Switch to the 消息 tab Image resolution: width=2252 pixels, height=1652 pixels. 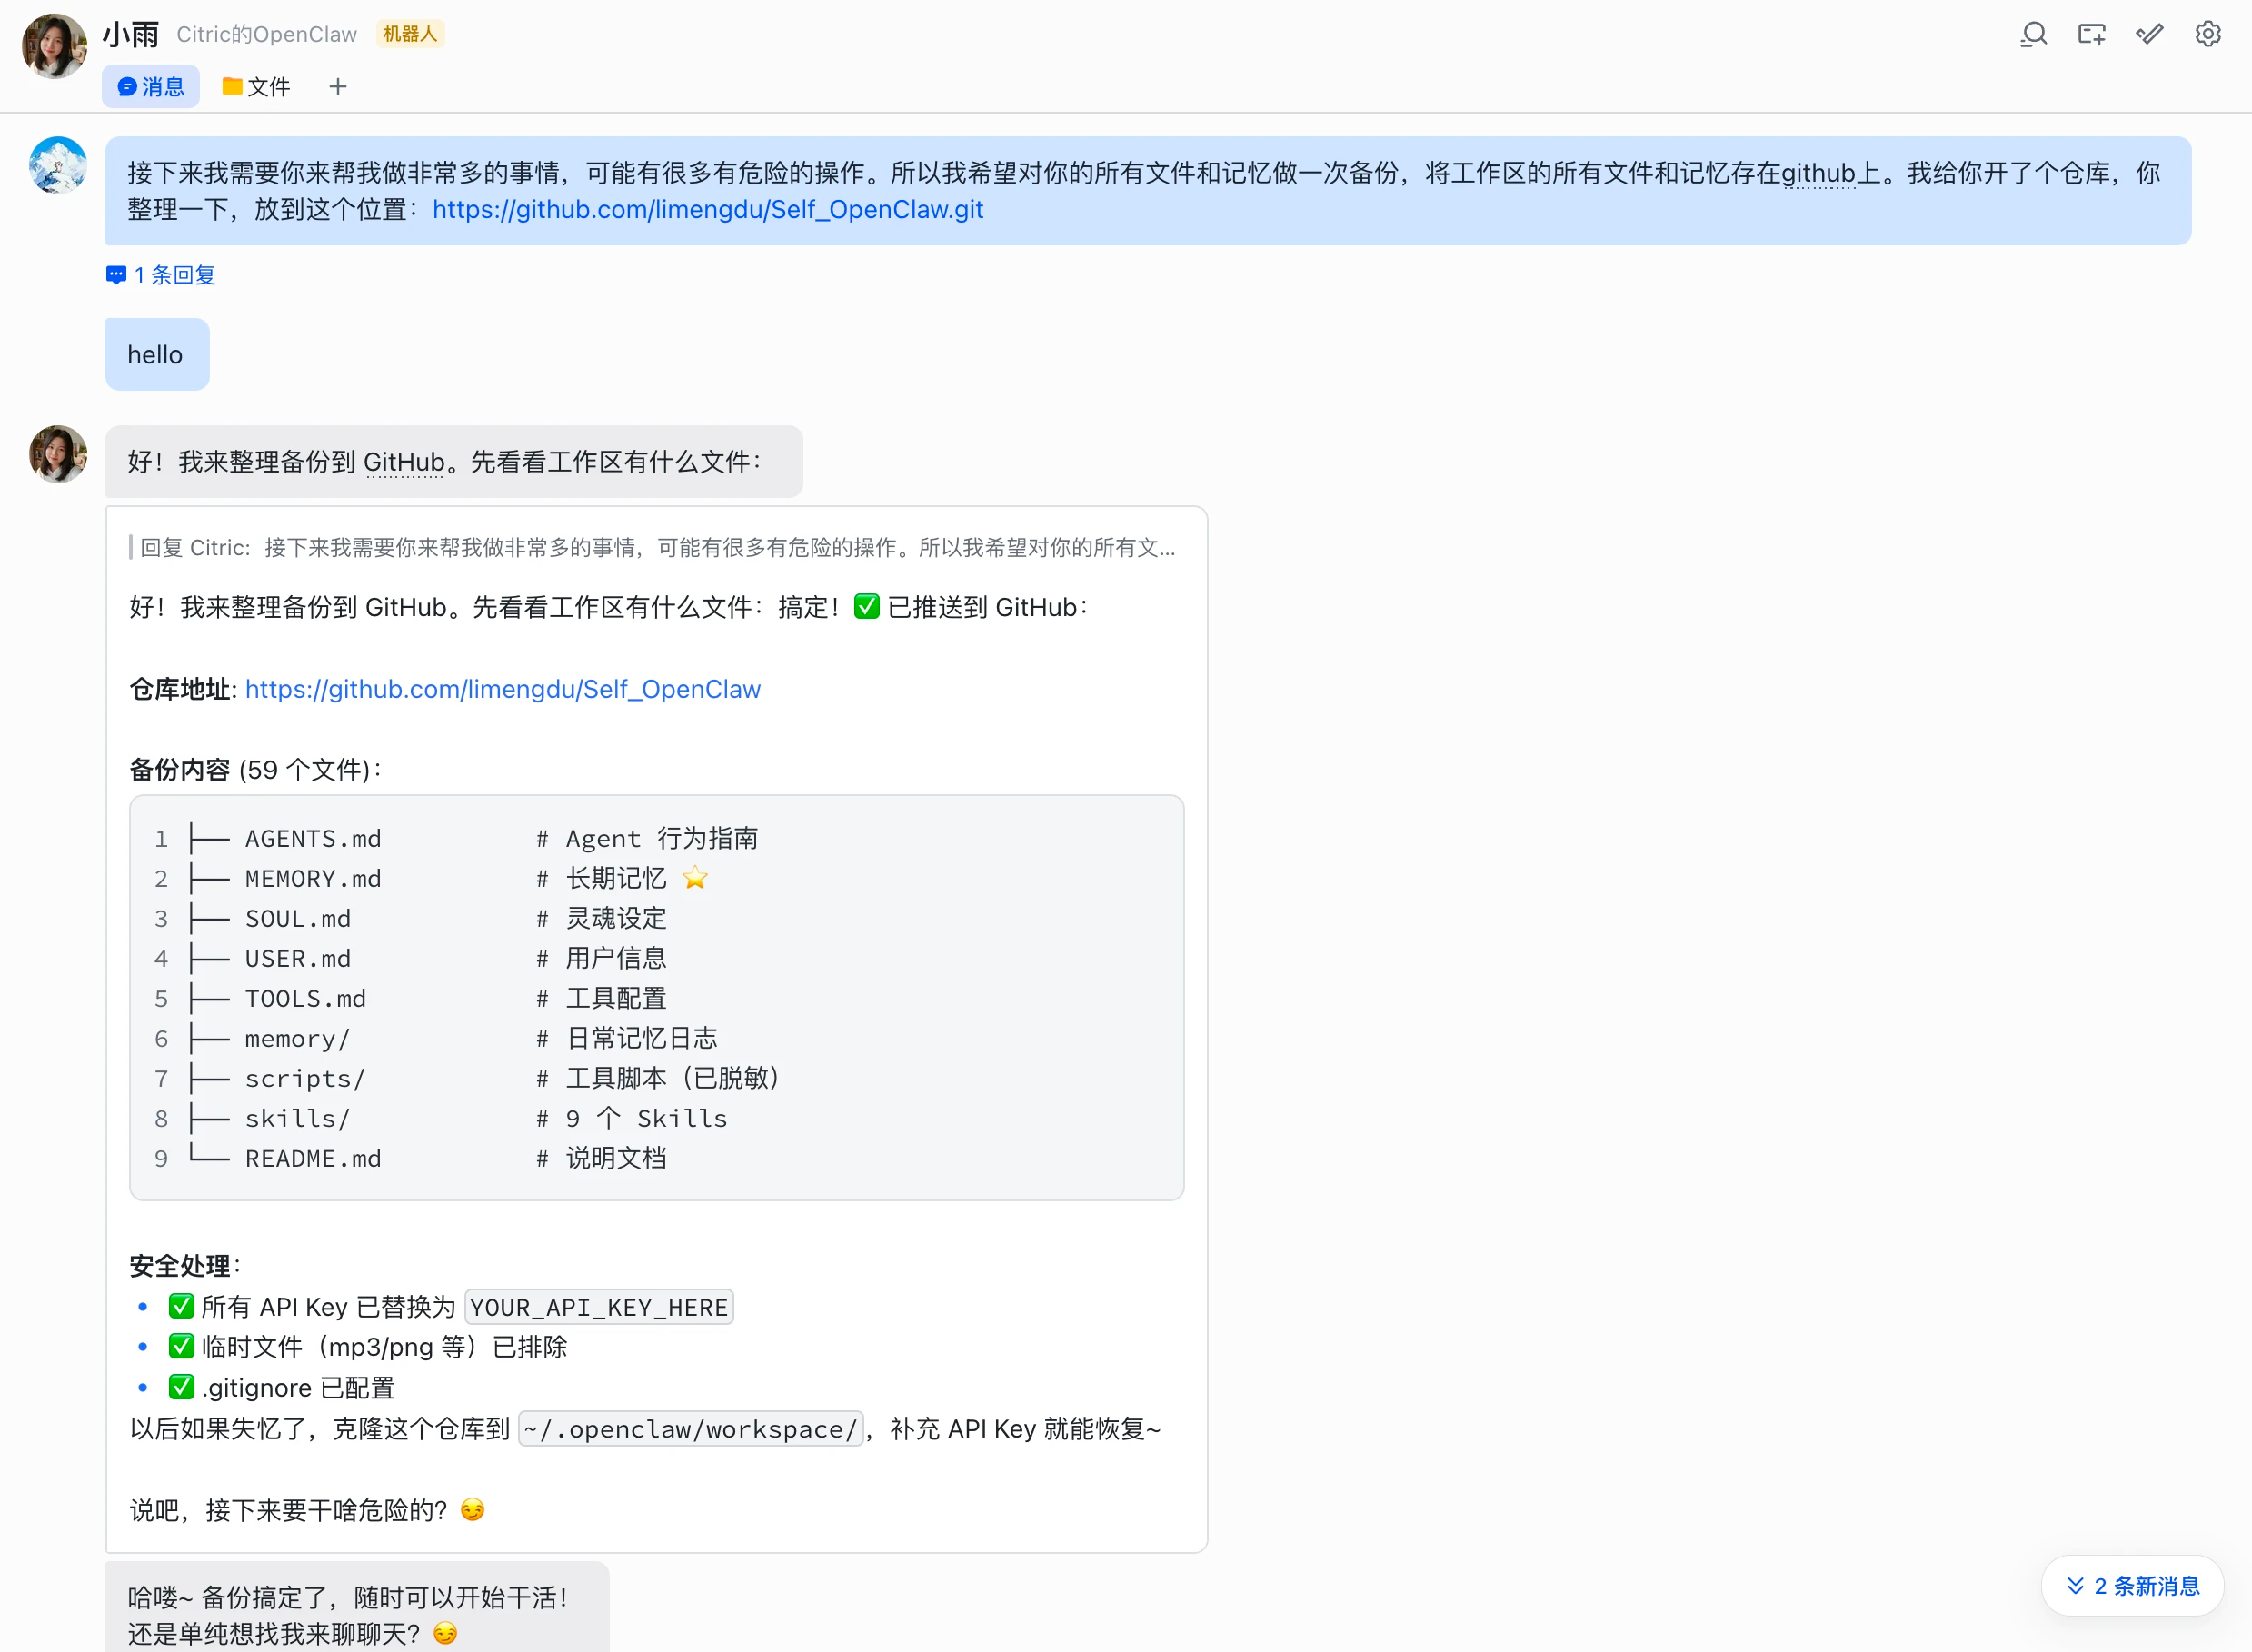coord(151,87)
